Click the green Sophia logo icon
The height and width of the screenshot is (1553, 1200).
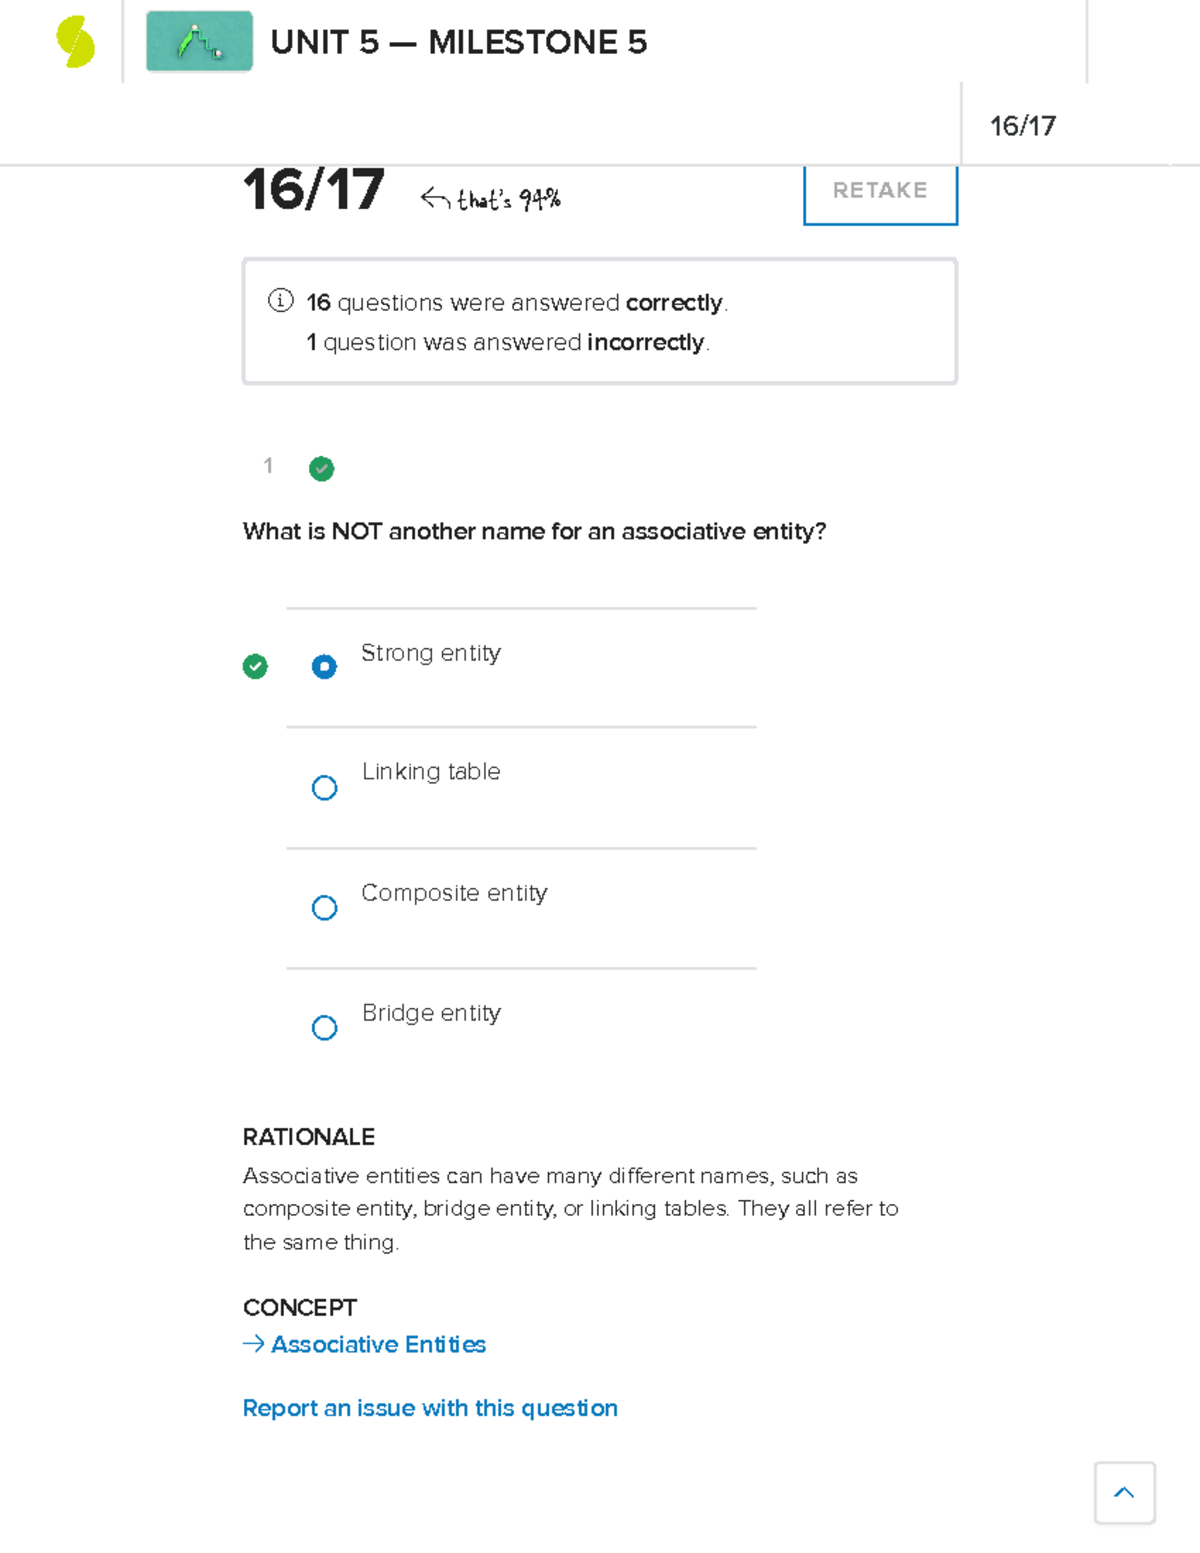tap(75, 42)
